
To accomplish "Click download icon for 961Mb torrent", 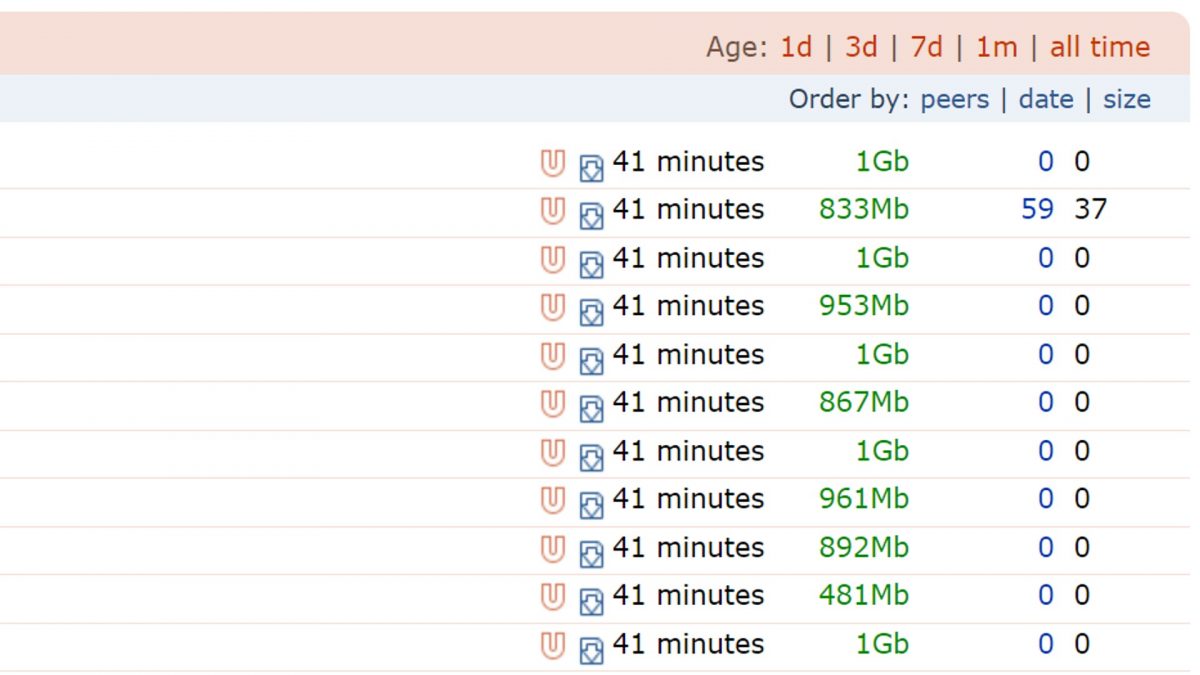I will (591, 503).
